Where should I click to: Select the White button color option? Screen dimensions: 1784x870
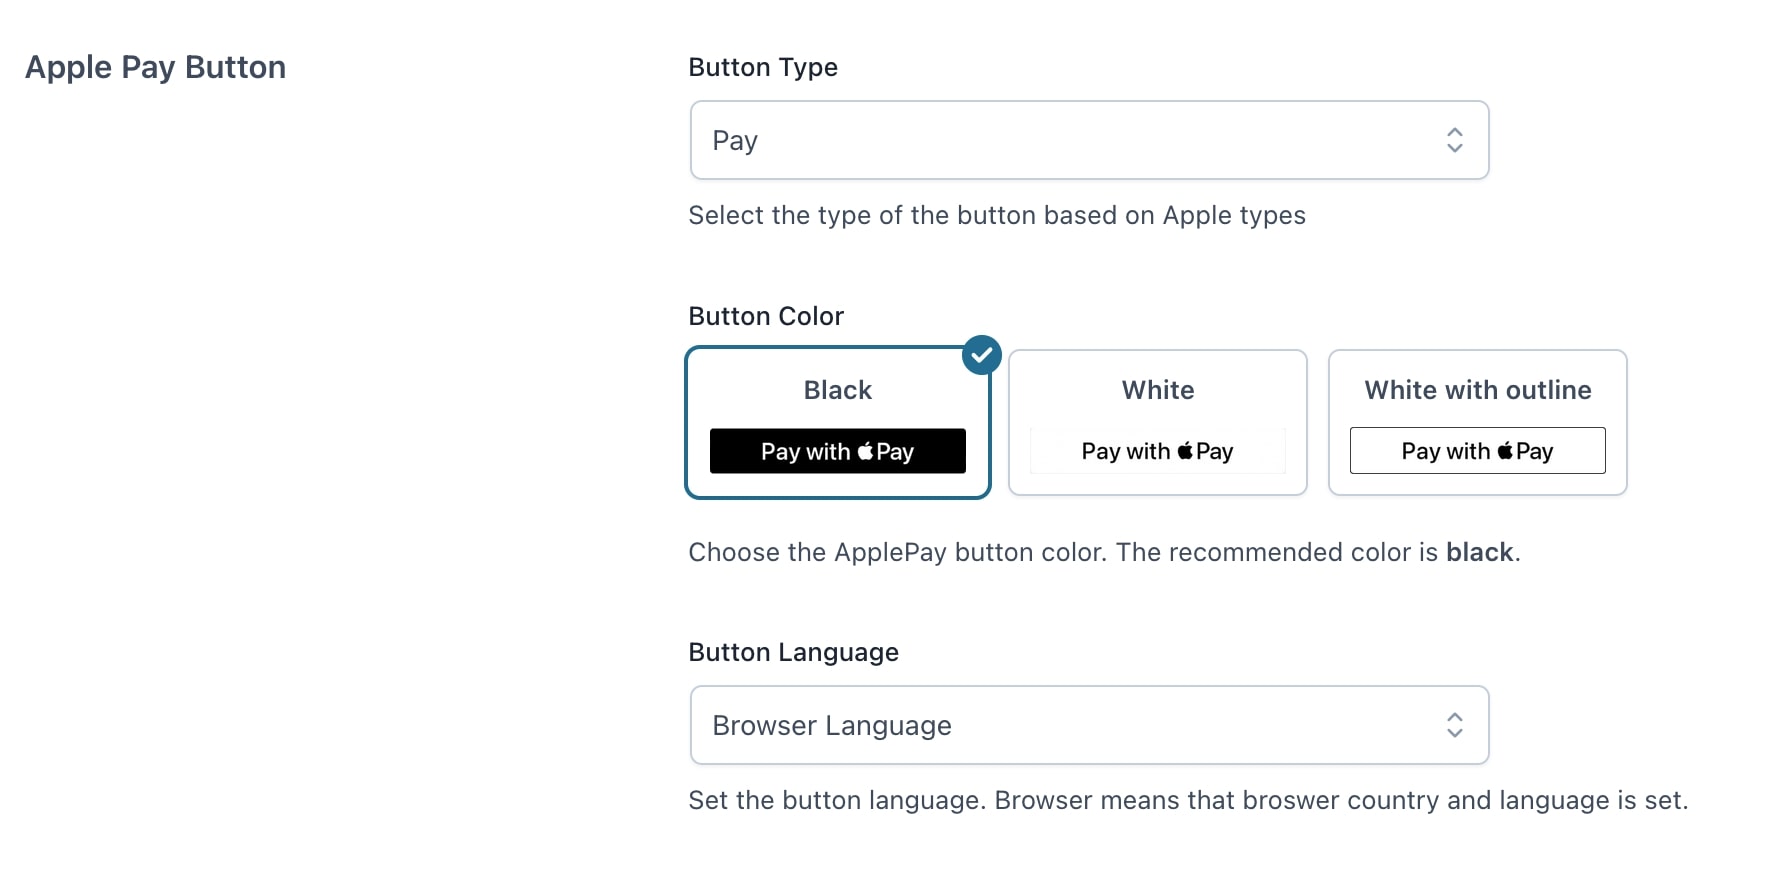coord(1158,422)
